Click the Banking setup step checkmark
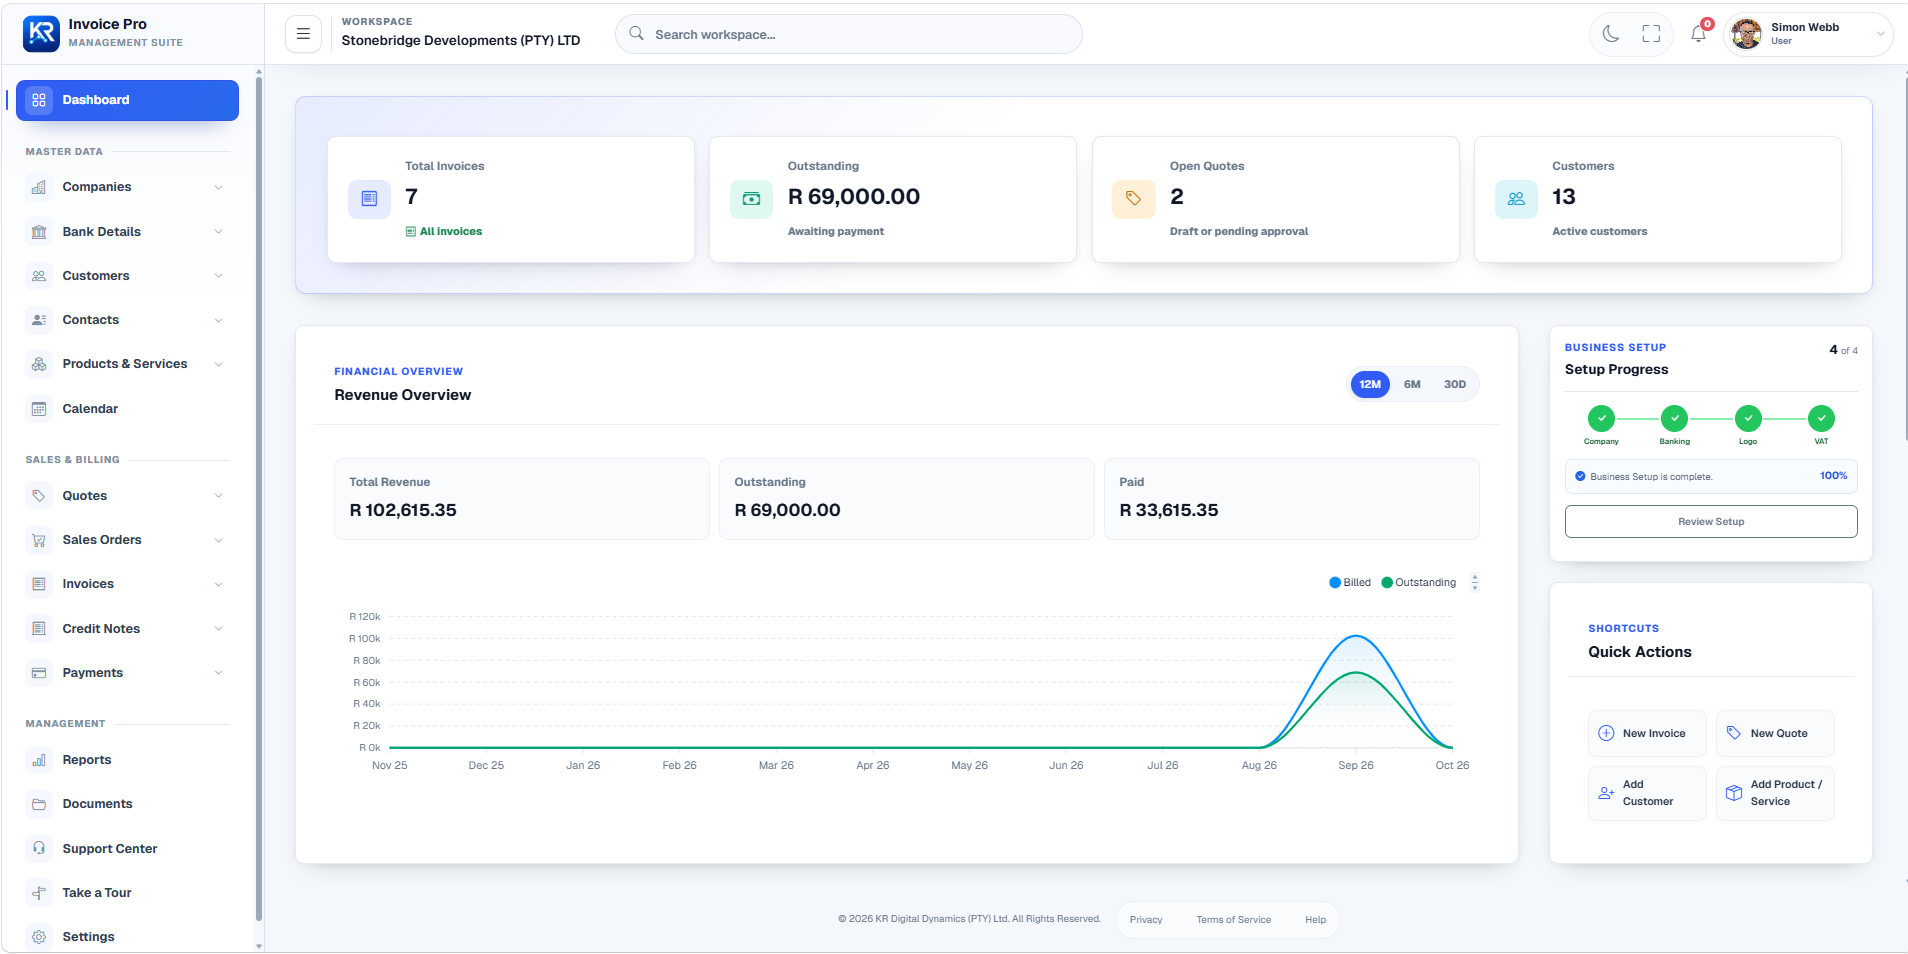 click(x=1675, y=419)
